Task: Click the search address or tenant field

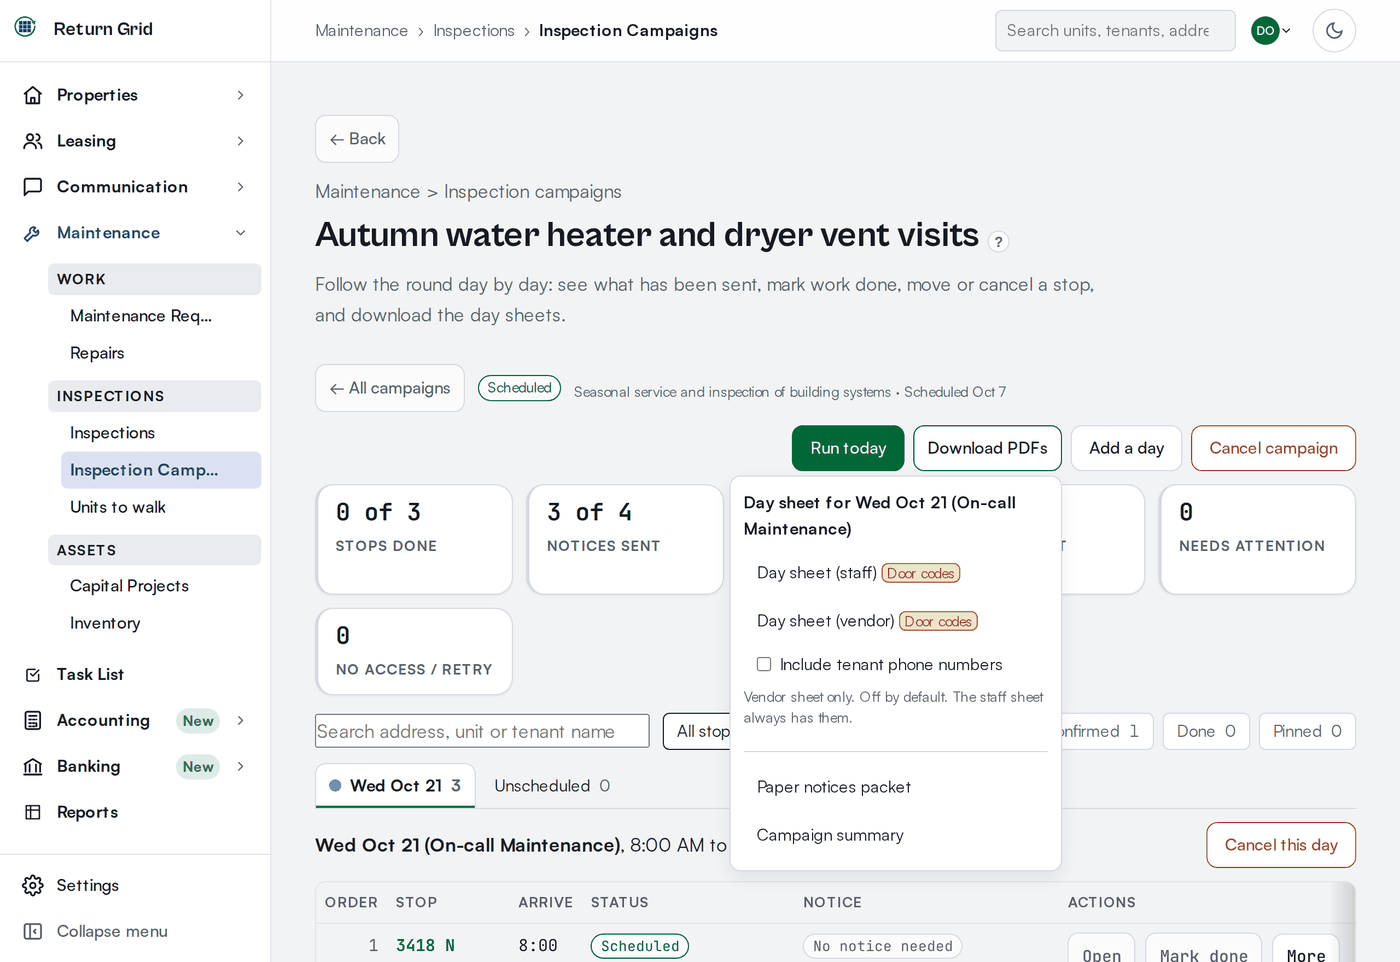Action: coord(482,731)
